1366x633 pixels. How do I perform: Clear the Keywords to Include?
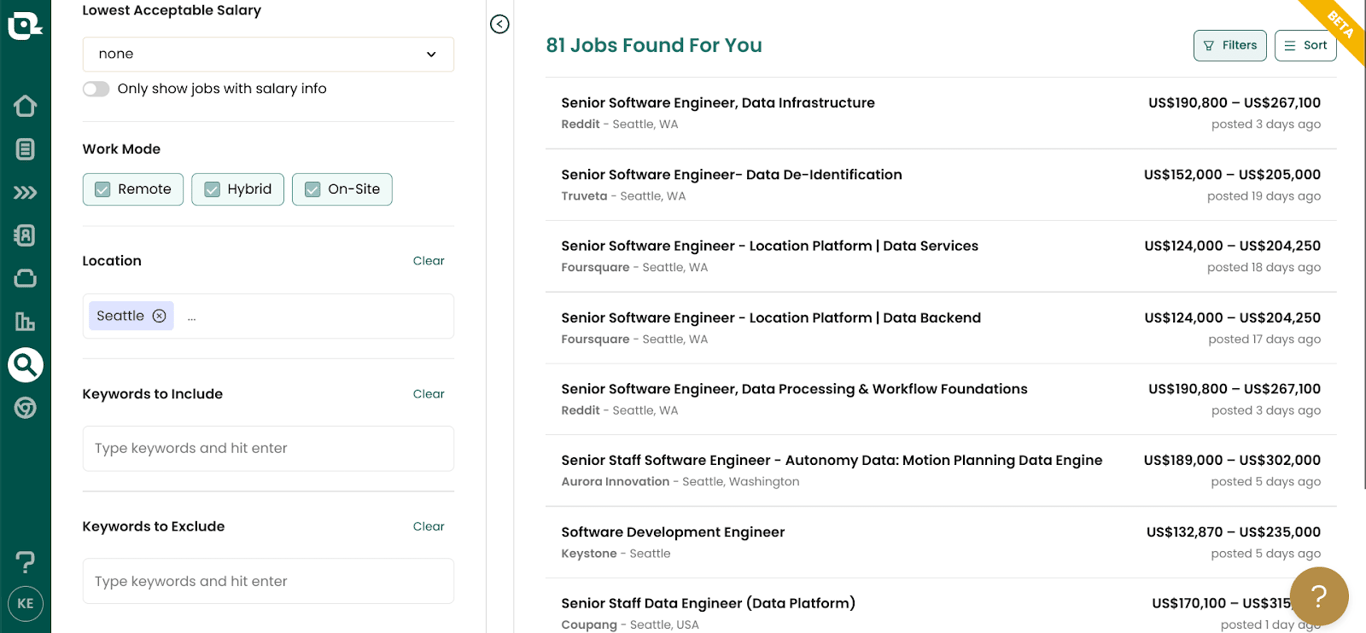point(428,394)
